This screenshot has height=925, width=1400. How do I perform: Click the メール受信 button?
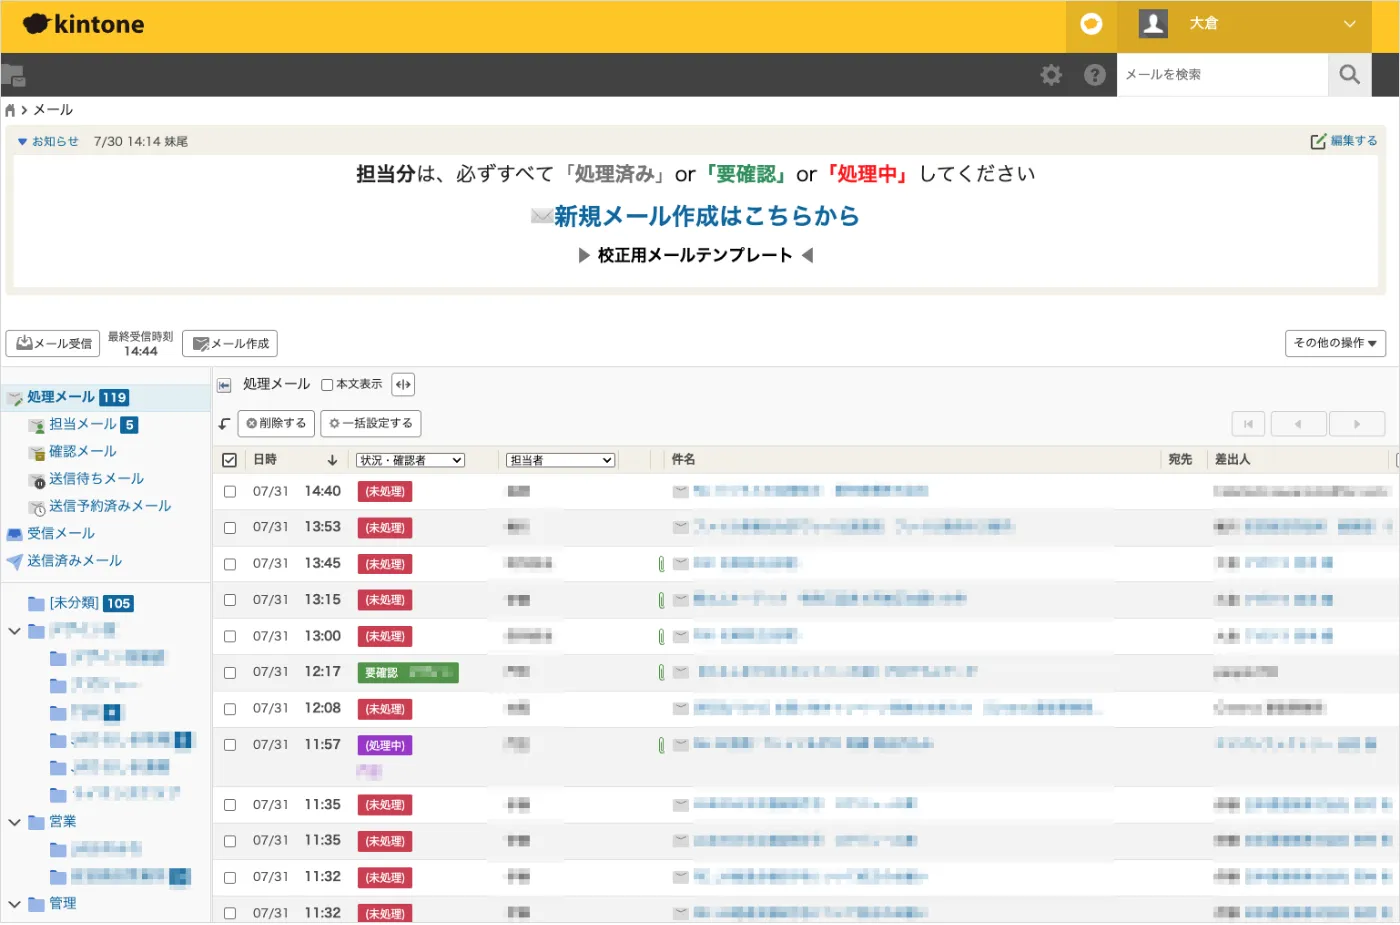(53, 344)
